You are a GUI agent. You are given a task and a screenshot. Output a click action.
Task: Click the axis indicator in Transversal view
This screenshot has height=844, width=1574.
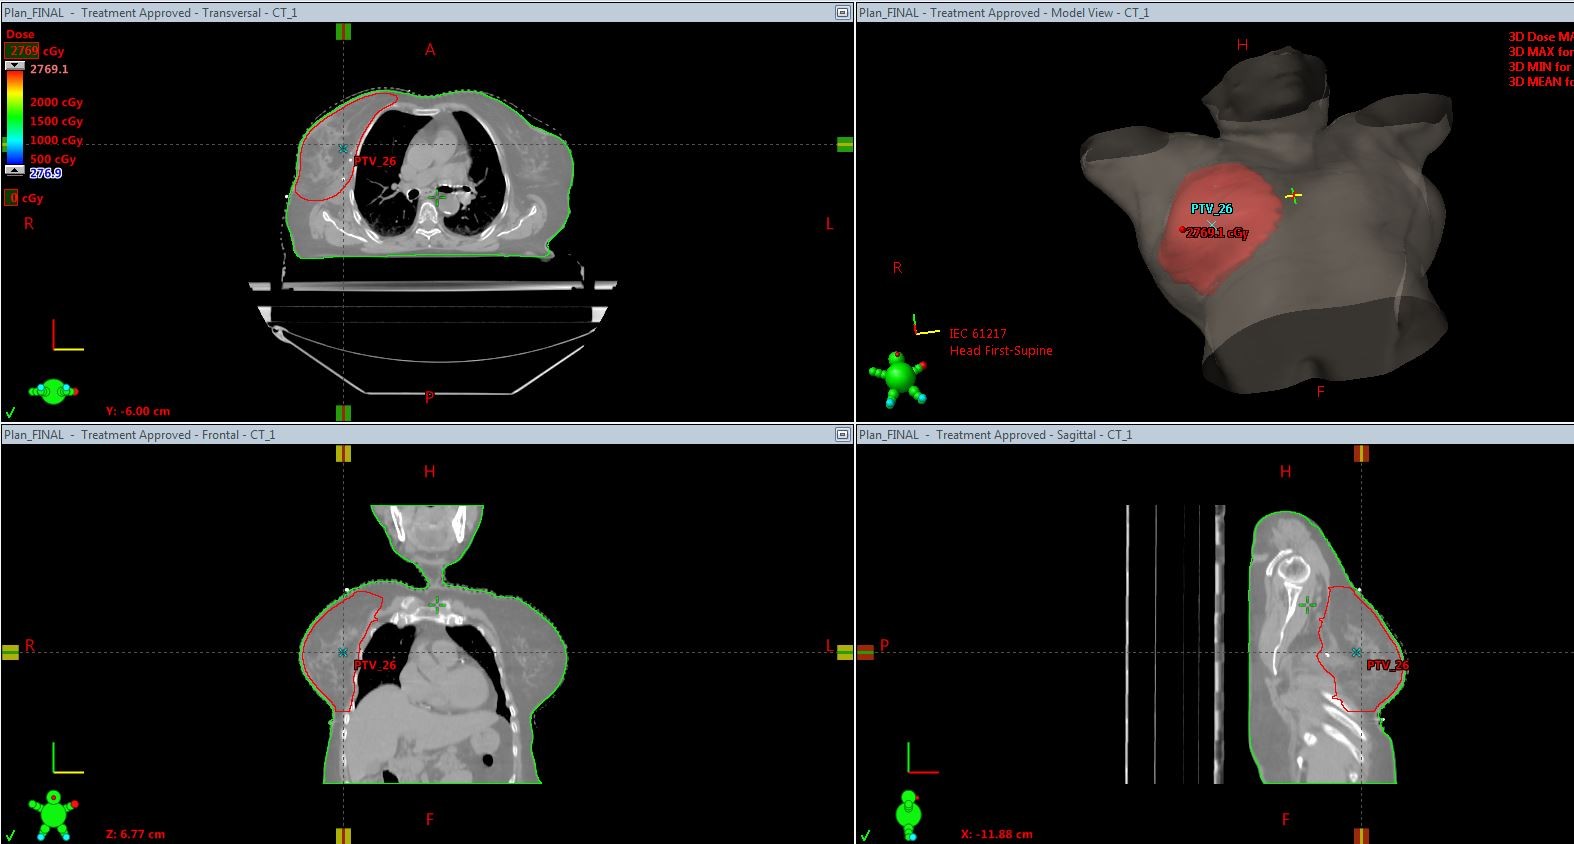tap(67, 336)
